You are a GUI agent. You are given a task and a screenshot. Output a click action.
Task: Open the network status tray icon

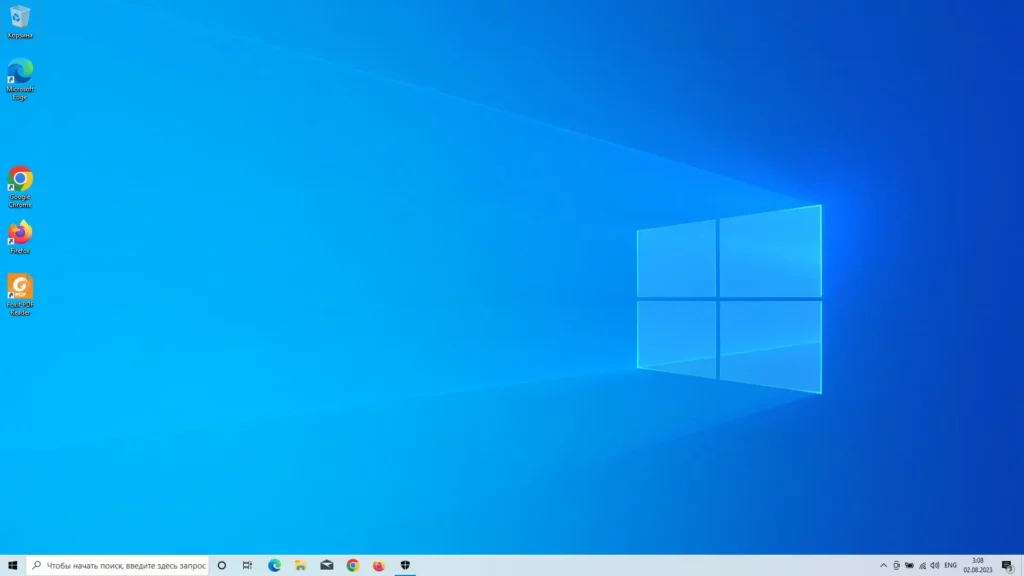[x=922, y=565]
